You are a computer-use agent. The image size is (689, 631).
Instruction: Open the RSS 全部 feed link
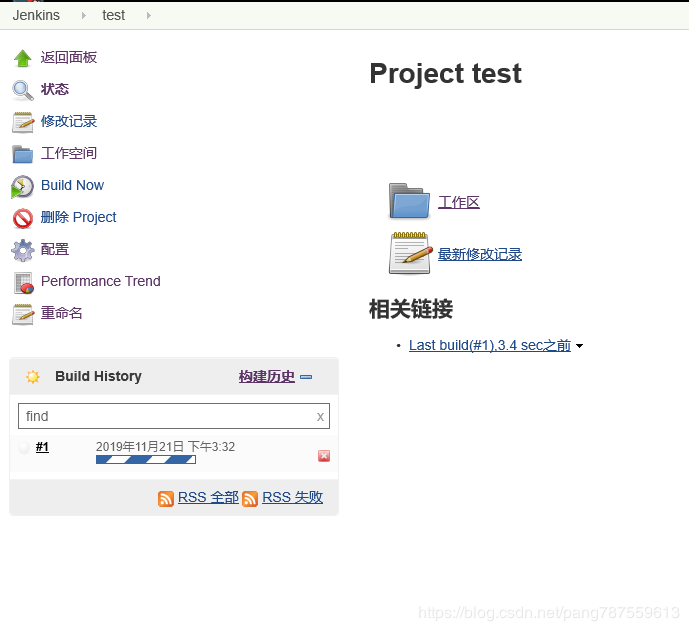[208, 497]
